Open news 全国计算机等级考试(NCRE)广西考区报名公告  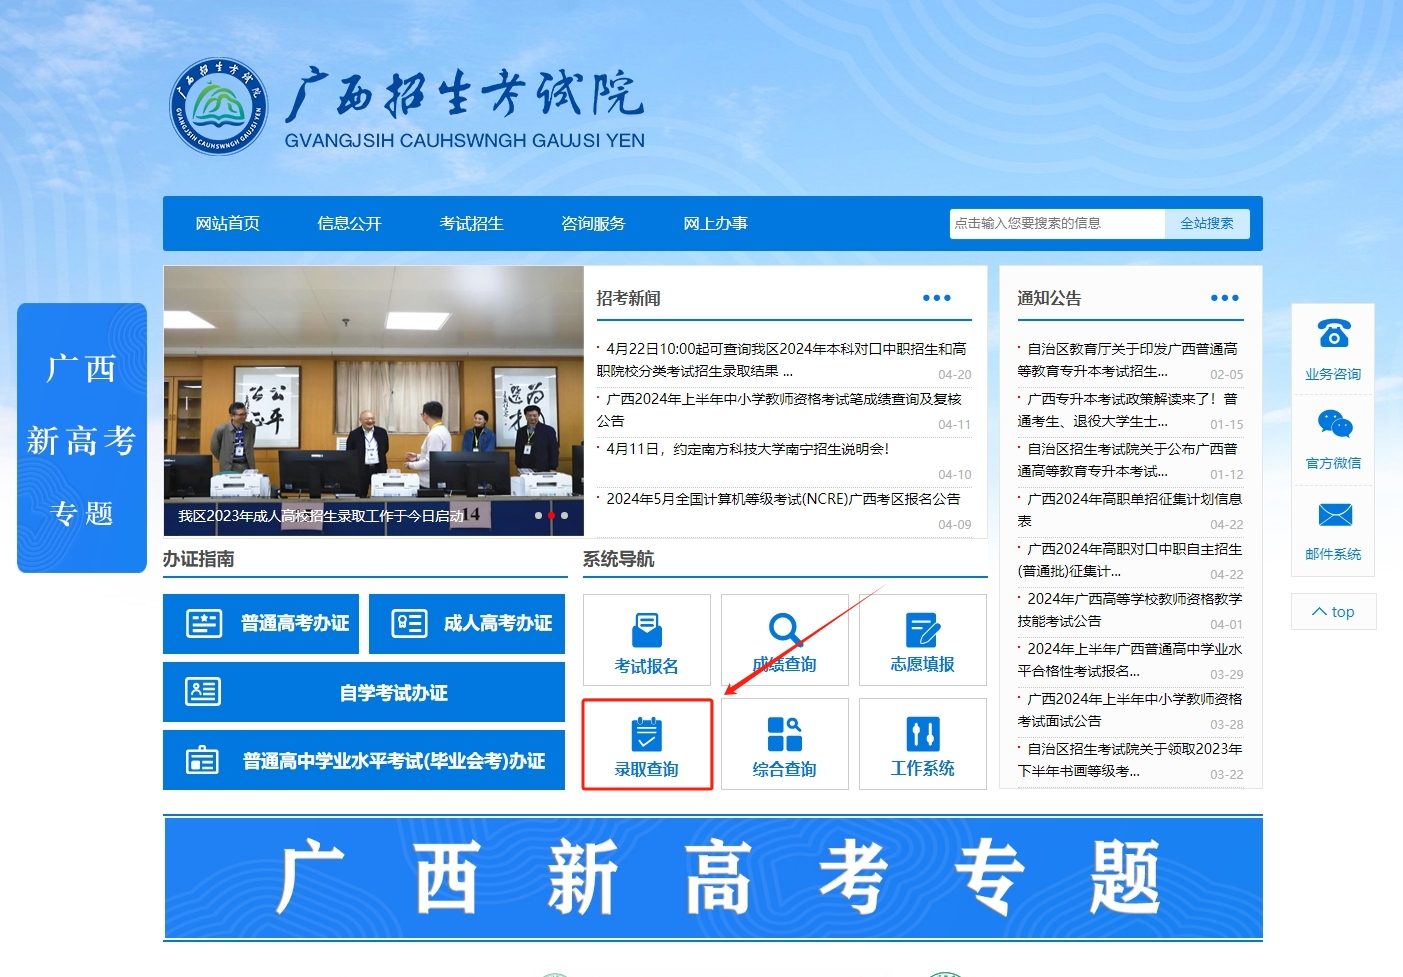(783, 499)
